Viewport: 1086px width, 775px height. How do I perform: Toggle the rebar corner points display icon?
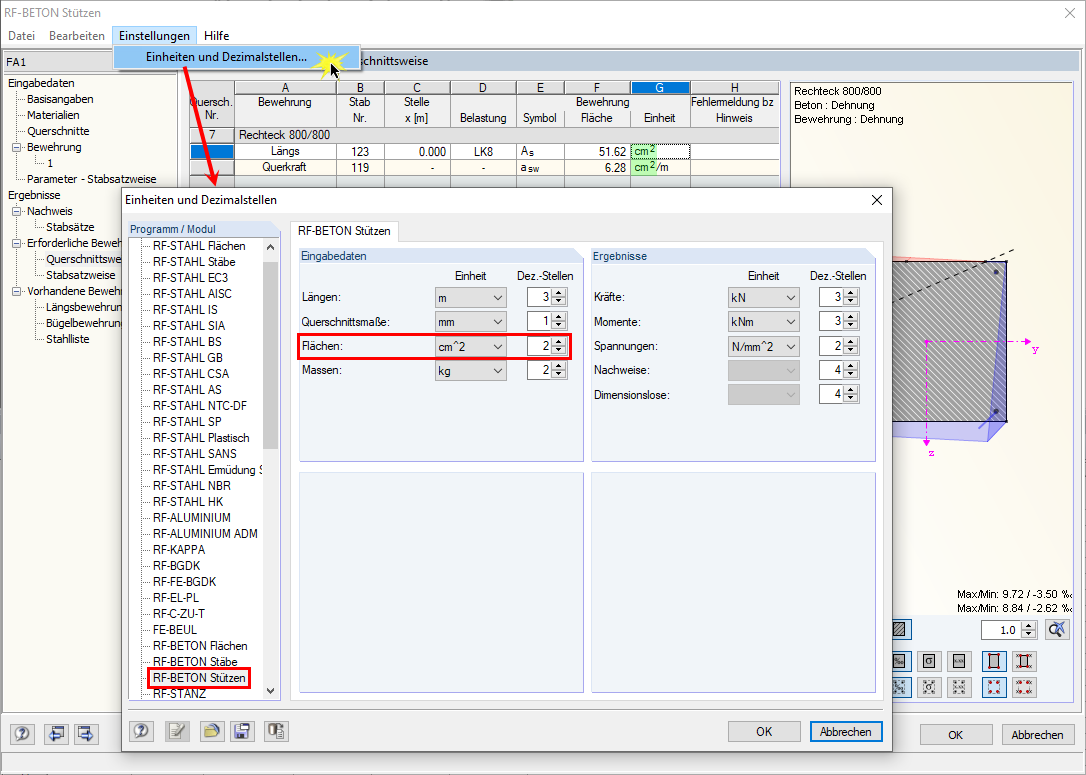[x=994, y=660]
